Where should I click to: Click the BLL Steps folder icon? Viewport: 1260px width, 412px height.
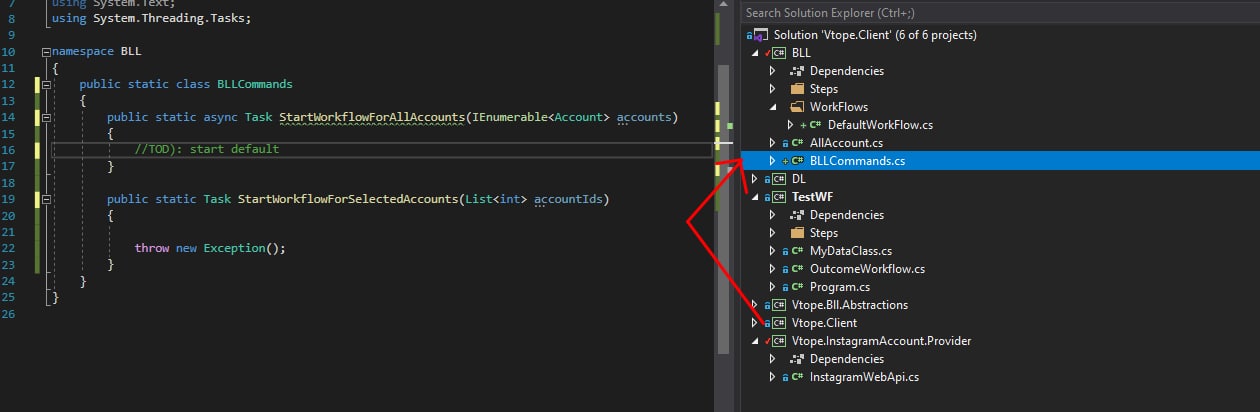pyautogui.click(x=797, y=89)
